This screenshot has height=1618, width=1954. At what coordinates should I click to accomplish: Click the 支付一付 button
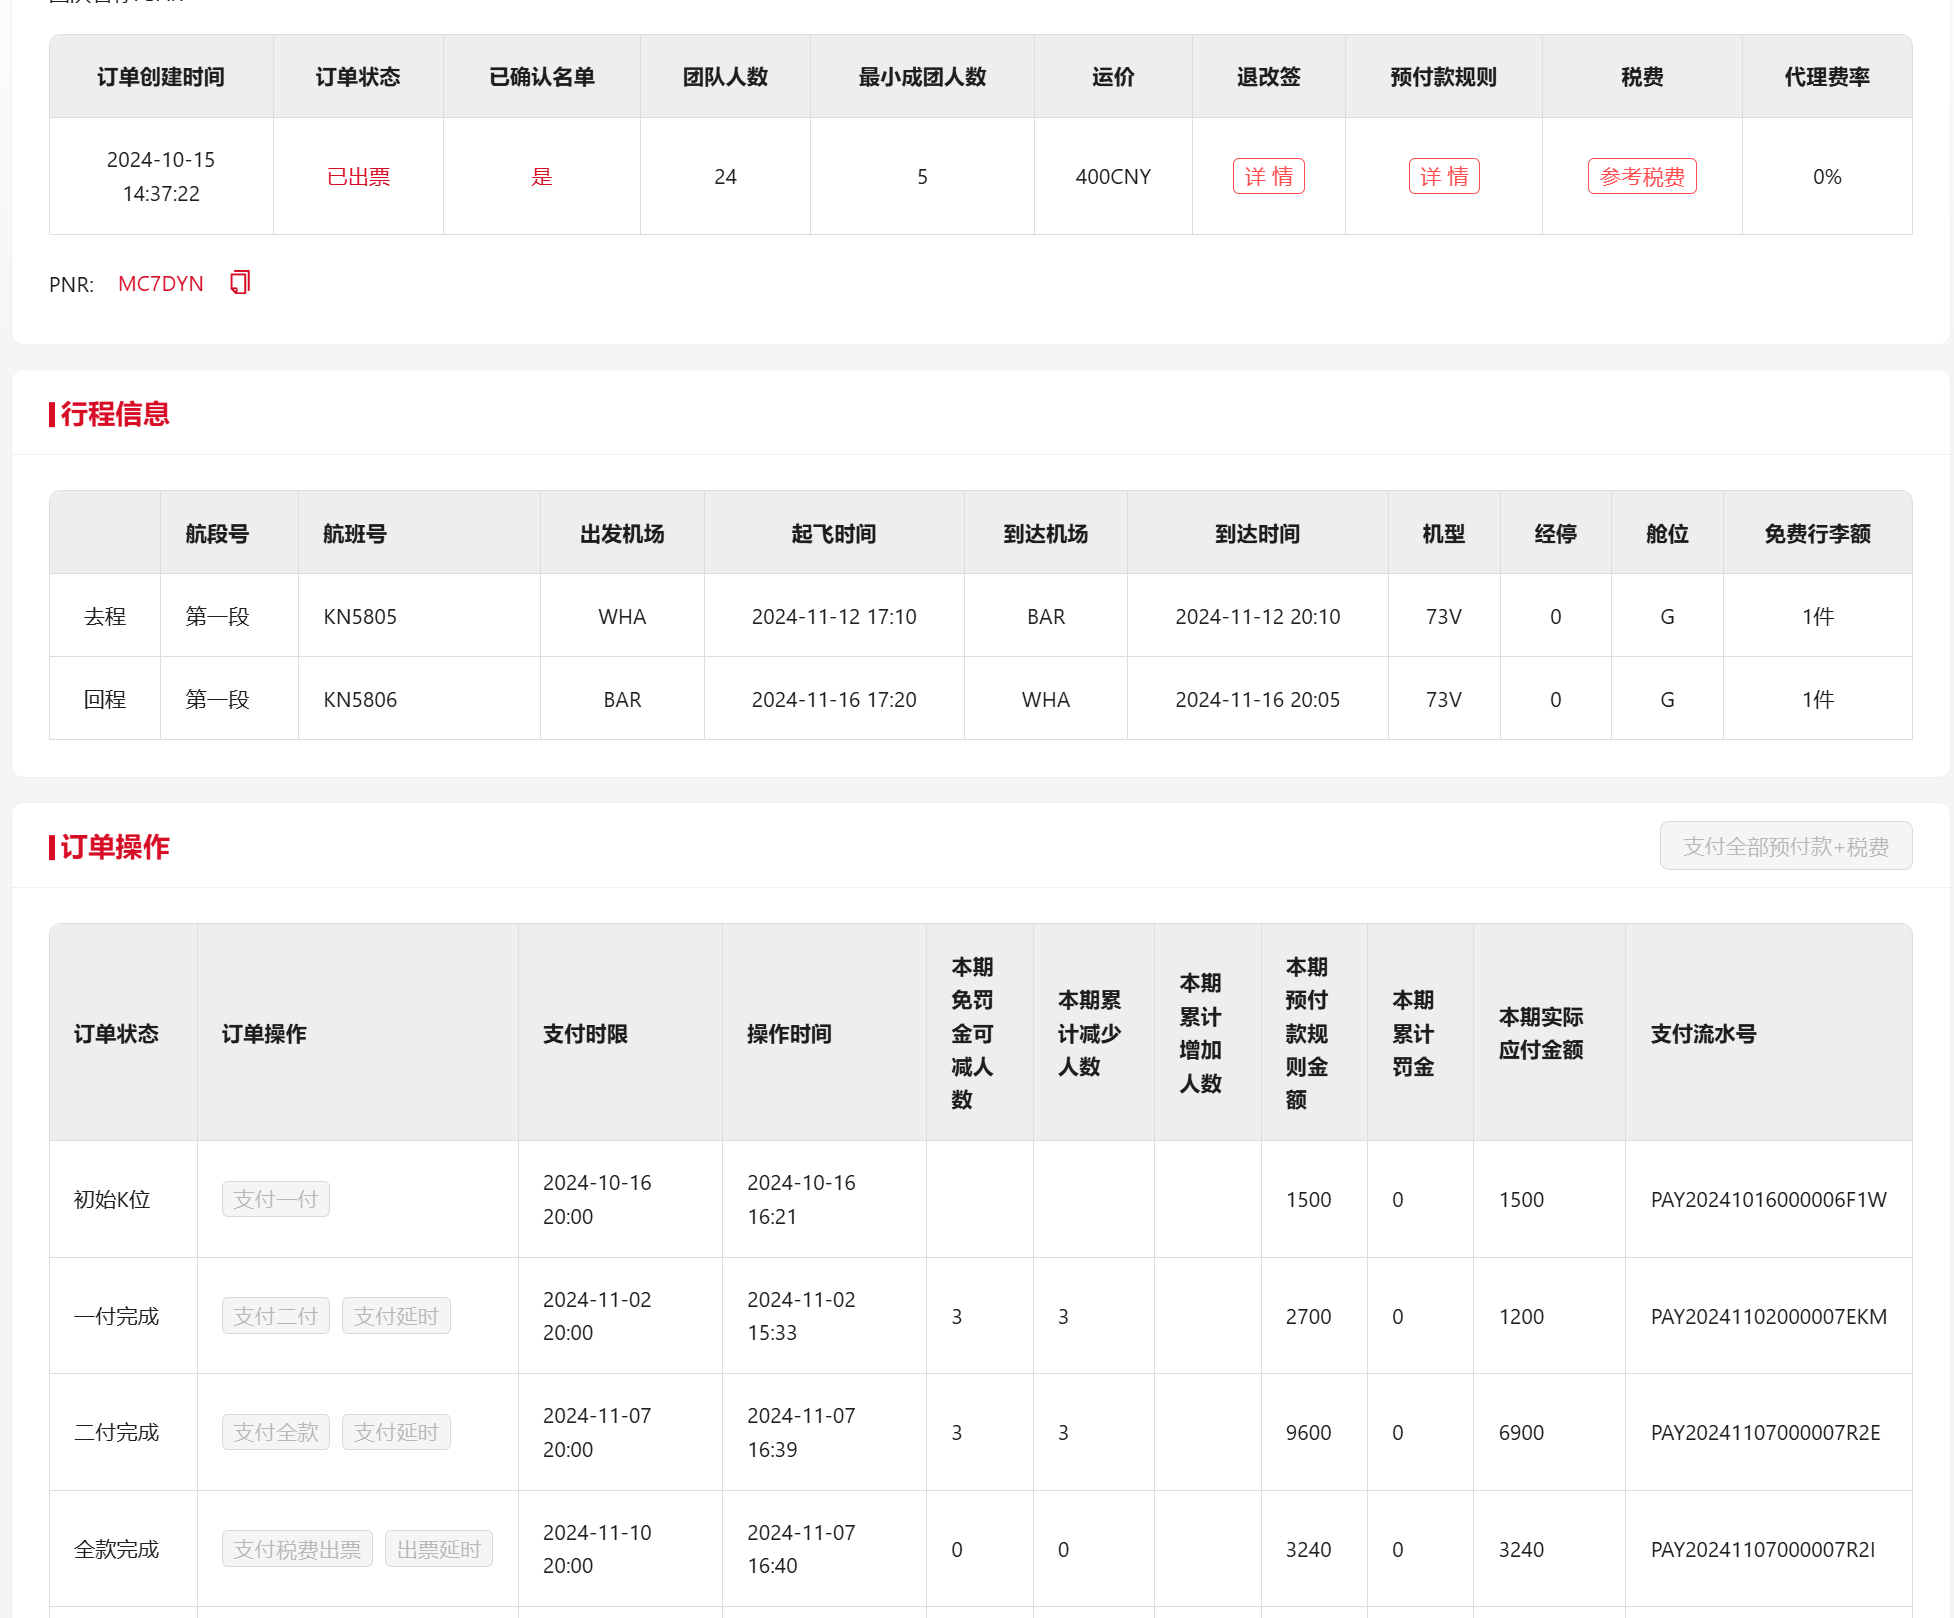[x=275, y=1199]
